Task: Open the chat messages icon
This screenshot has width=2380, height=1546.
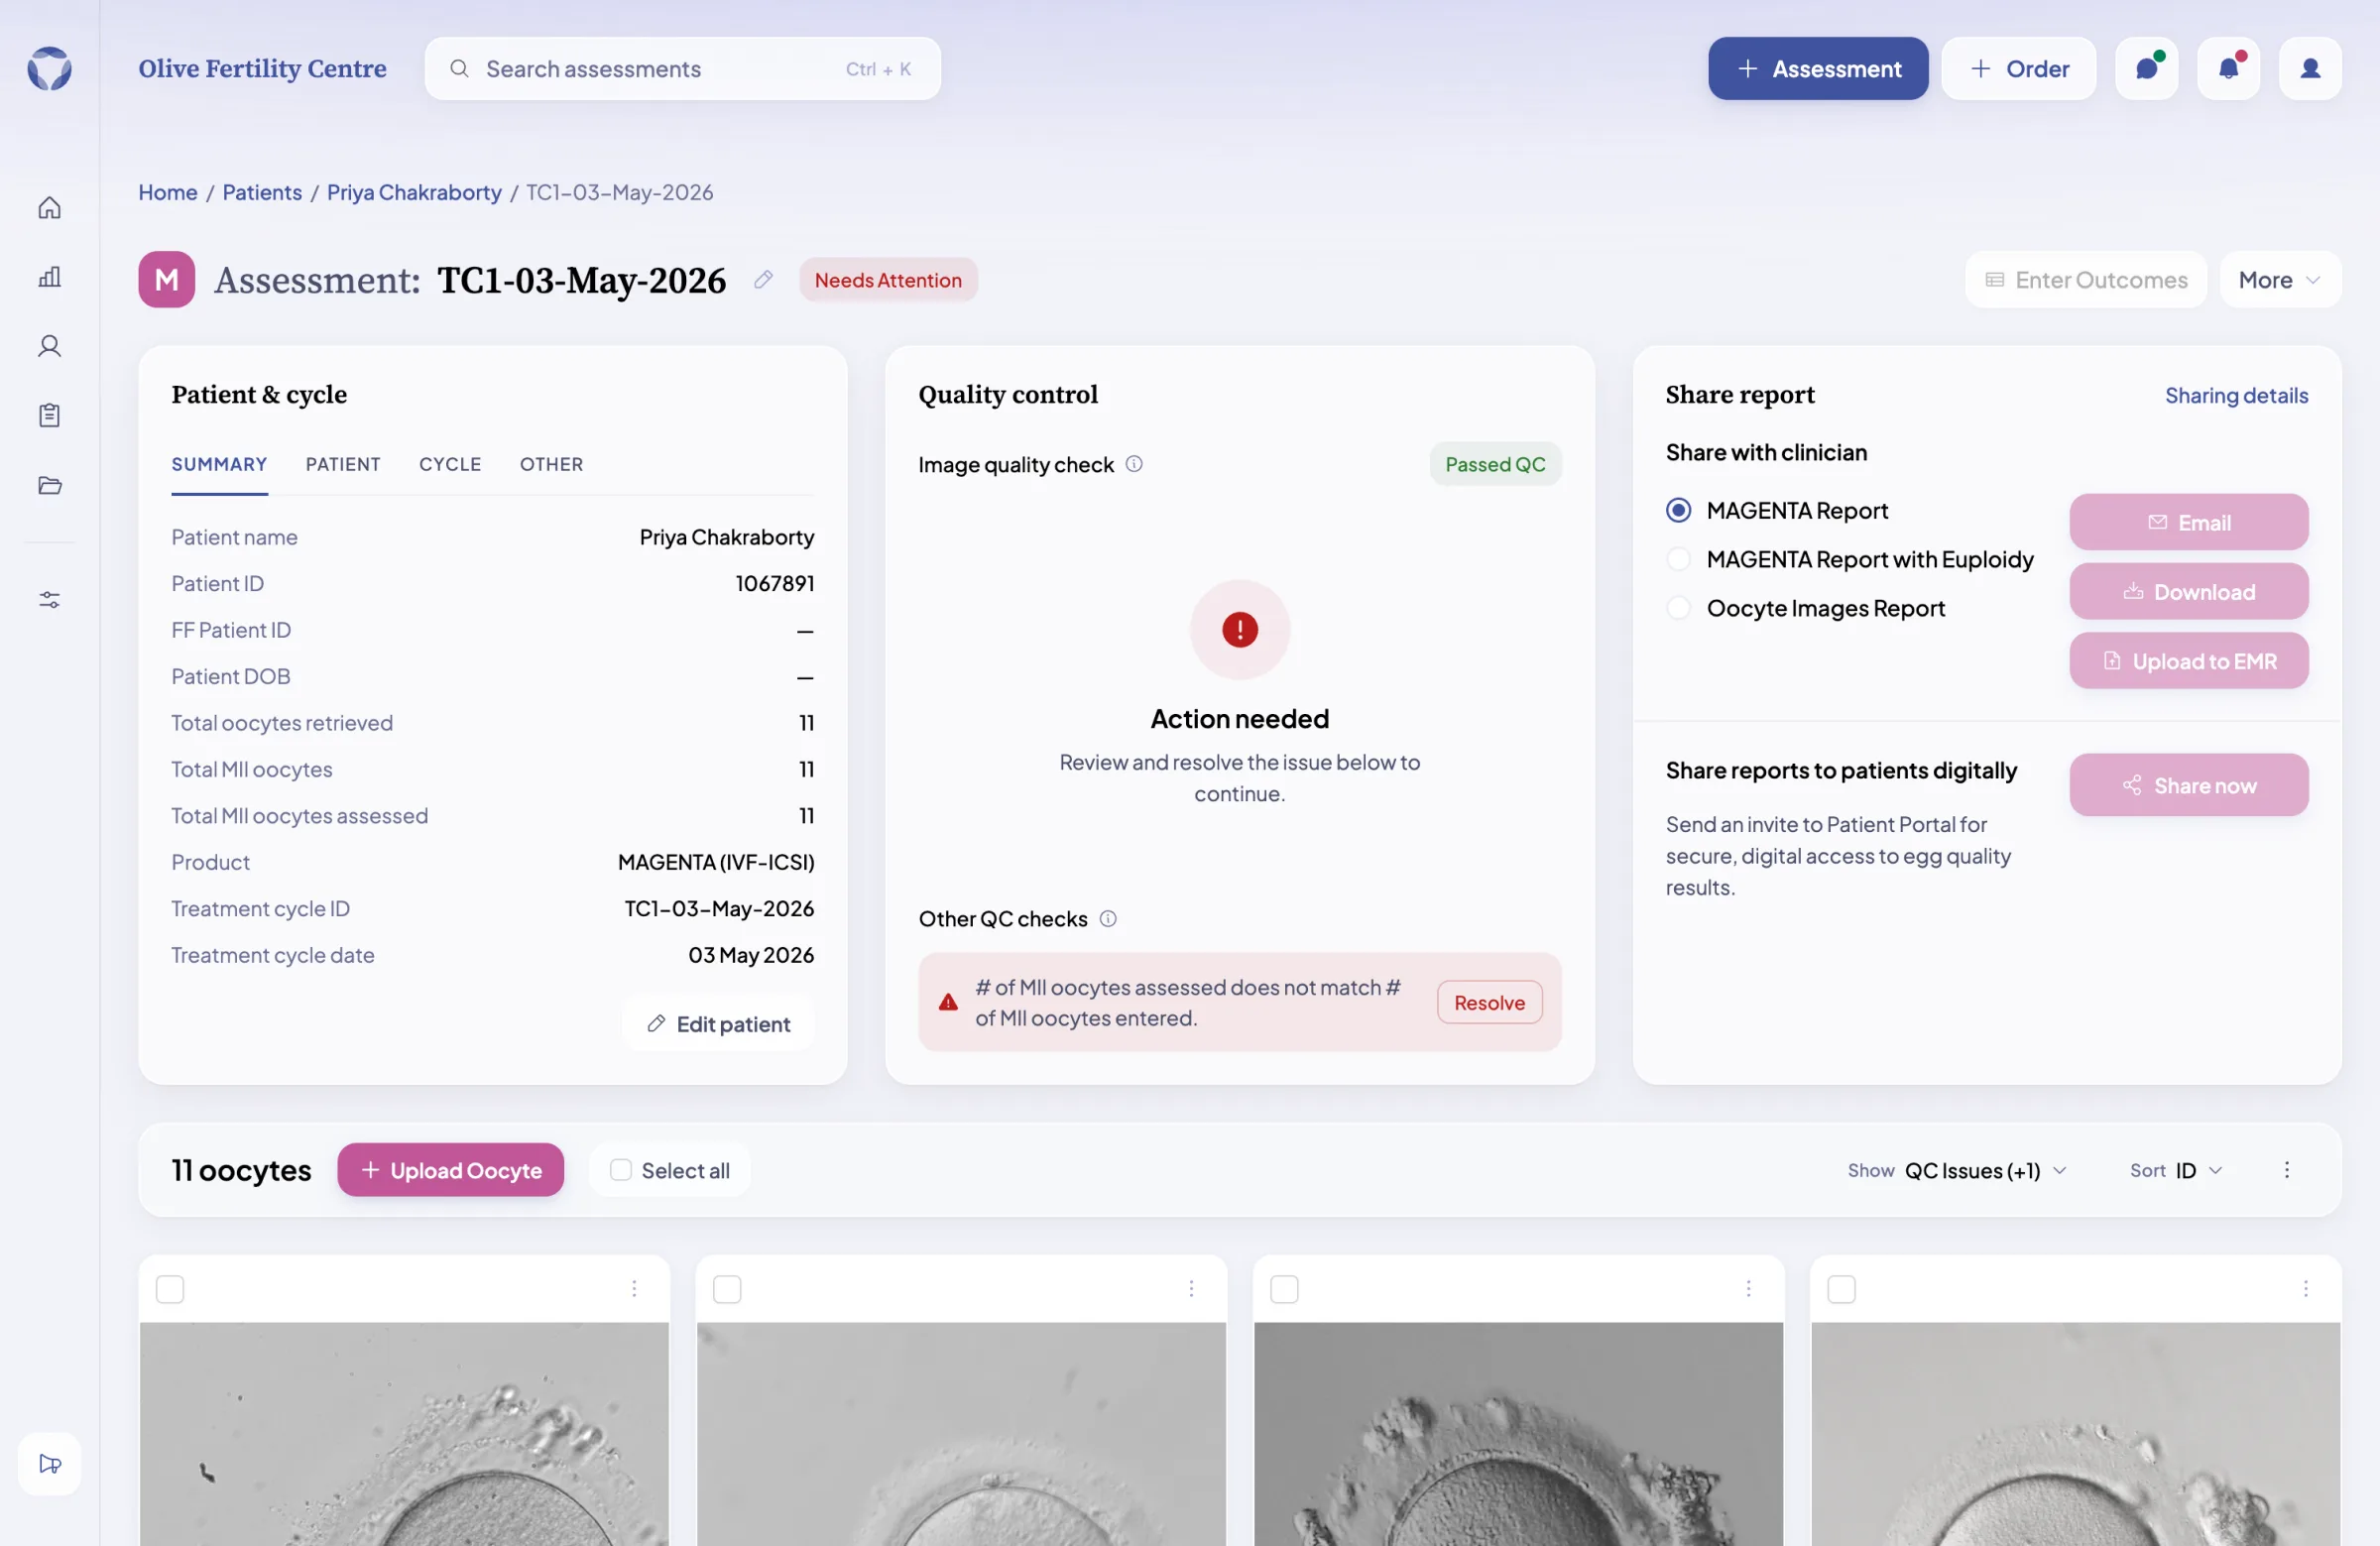Action: coord(2146,68)
